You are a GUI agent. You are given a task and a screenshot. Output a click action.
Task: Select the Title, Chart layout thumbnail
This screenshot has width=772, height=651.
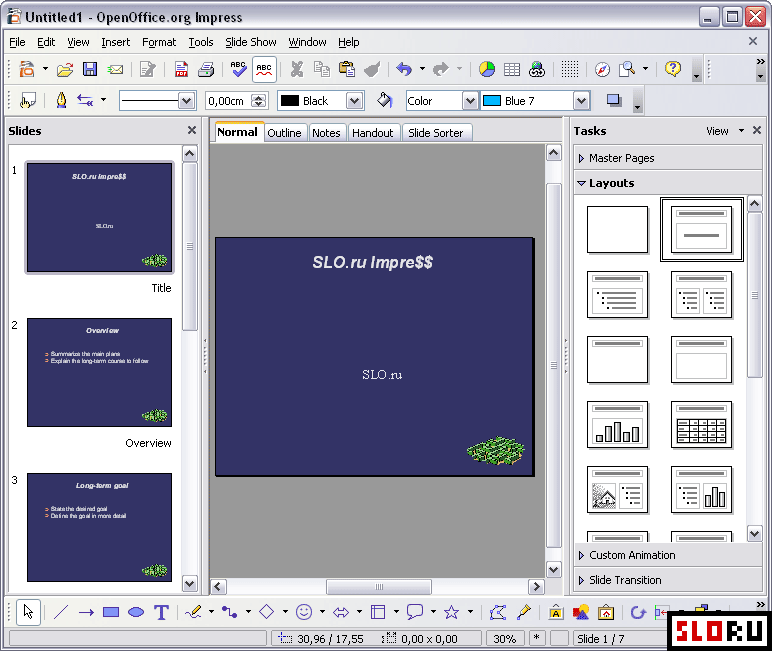[x=617, y=424]
